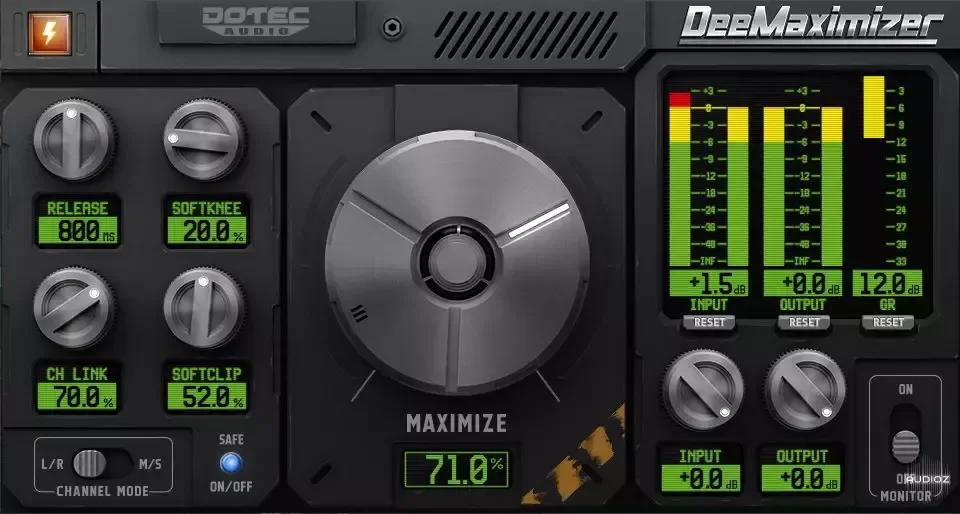Click the Softknee knob

(x=204, y=140)
